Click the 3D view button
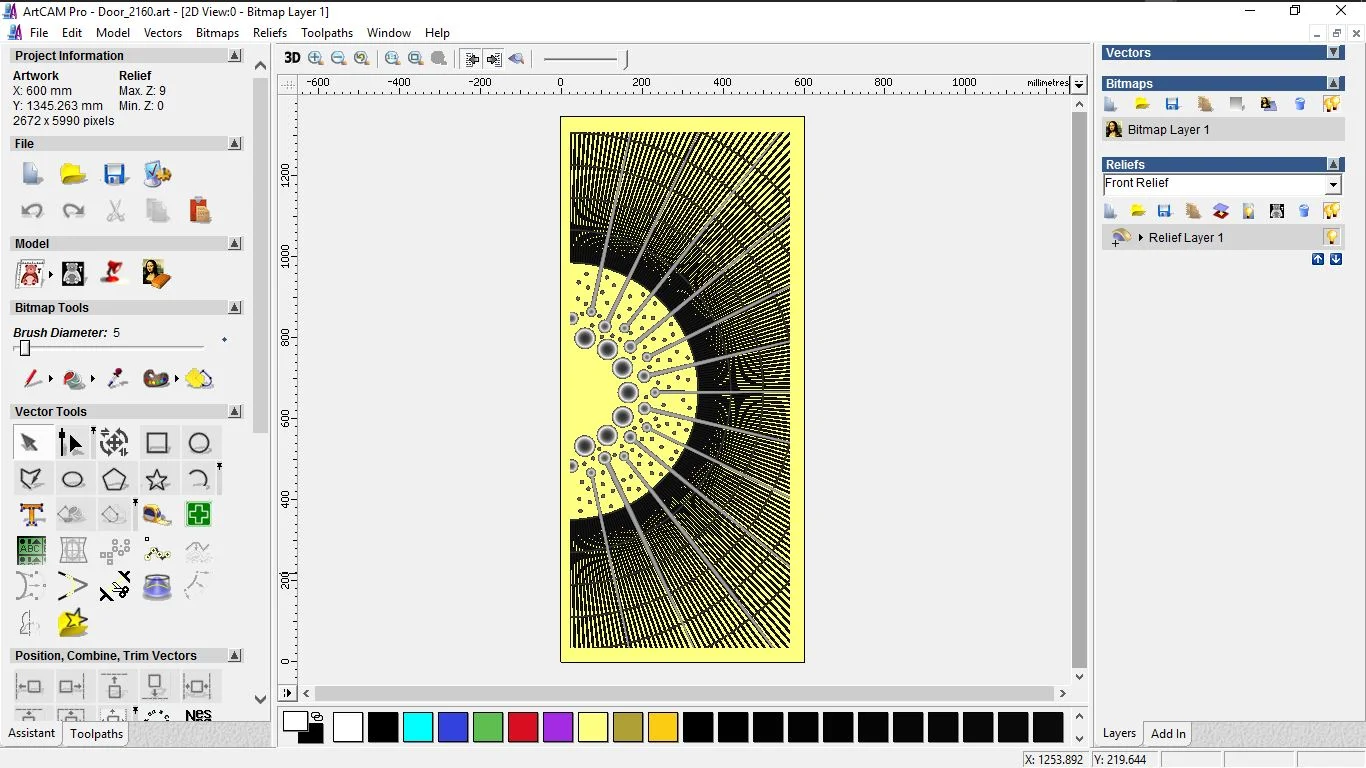Viewport: 1366px width, 768px height. 291,58
